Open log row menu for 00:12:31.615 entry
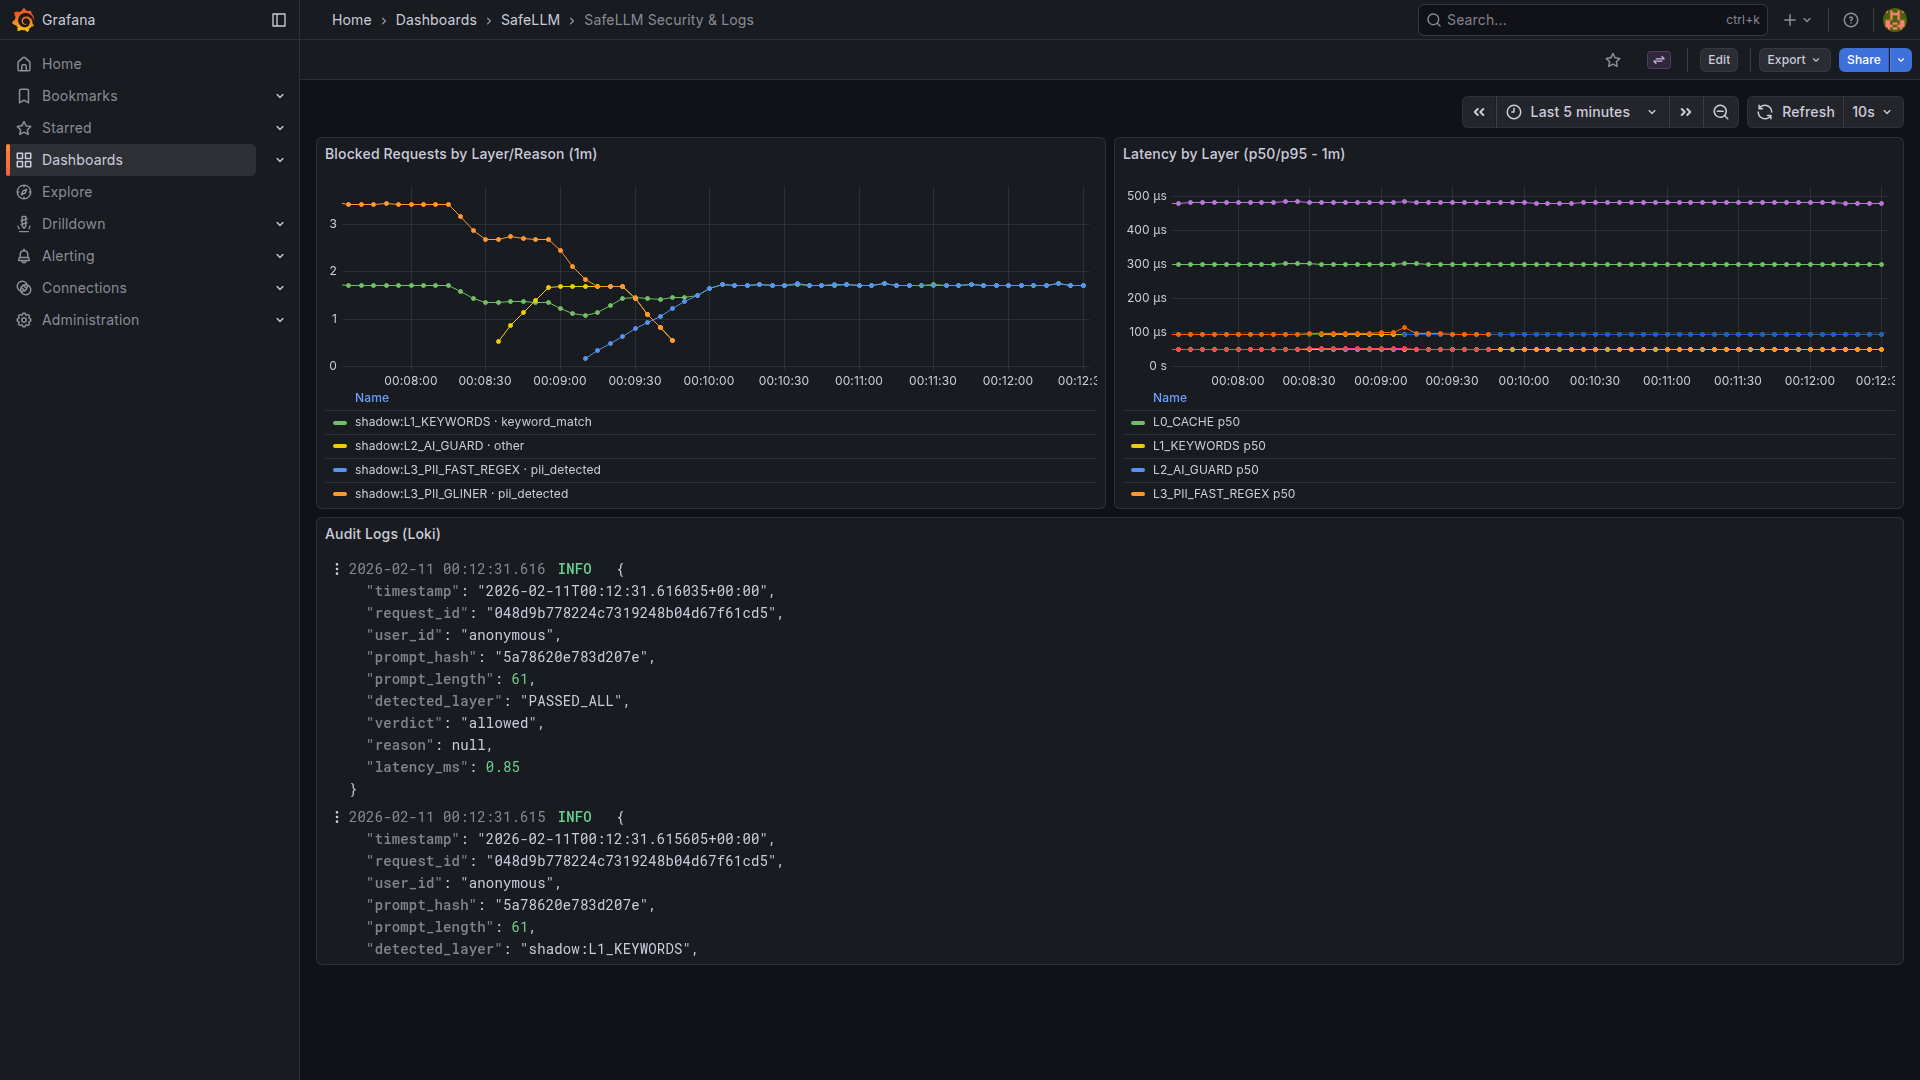The image size is (1920, 1080). 336,817
